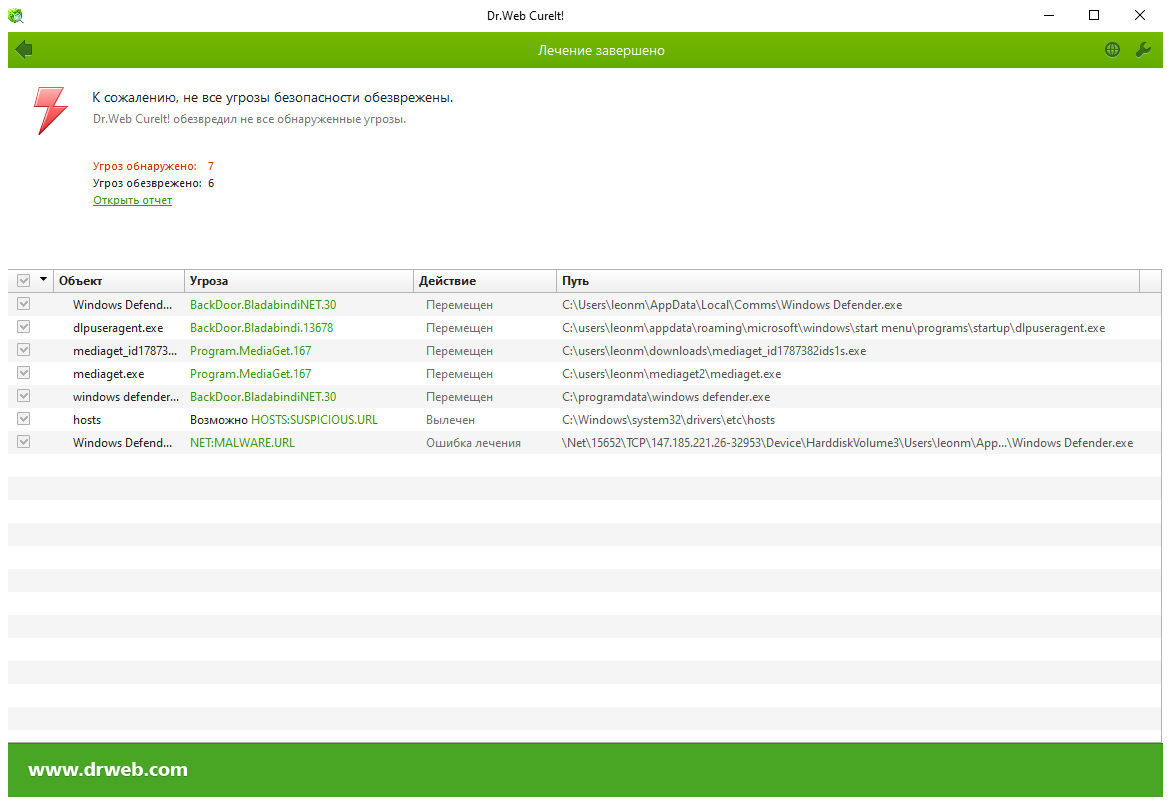Screen dimensions: 1171x805
Task: Click the red lightning threat icon
Action: [x=50, y=110]
